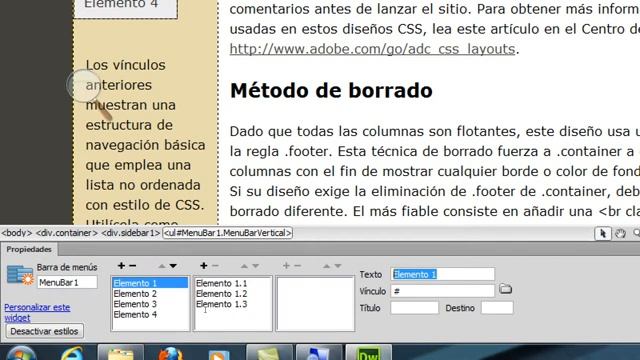The height and width of the screenshot is (360, 640).
Task: Select the <body> tag in tag selector
Action: tap(17, 233)
